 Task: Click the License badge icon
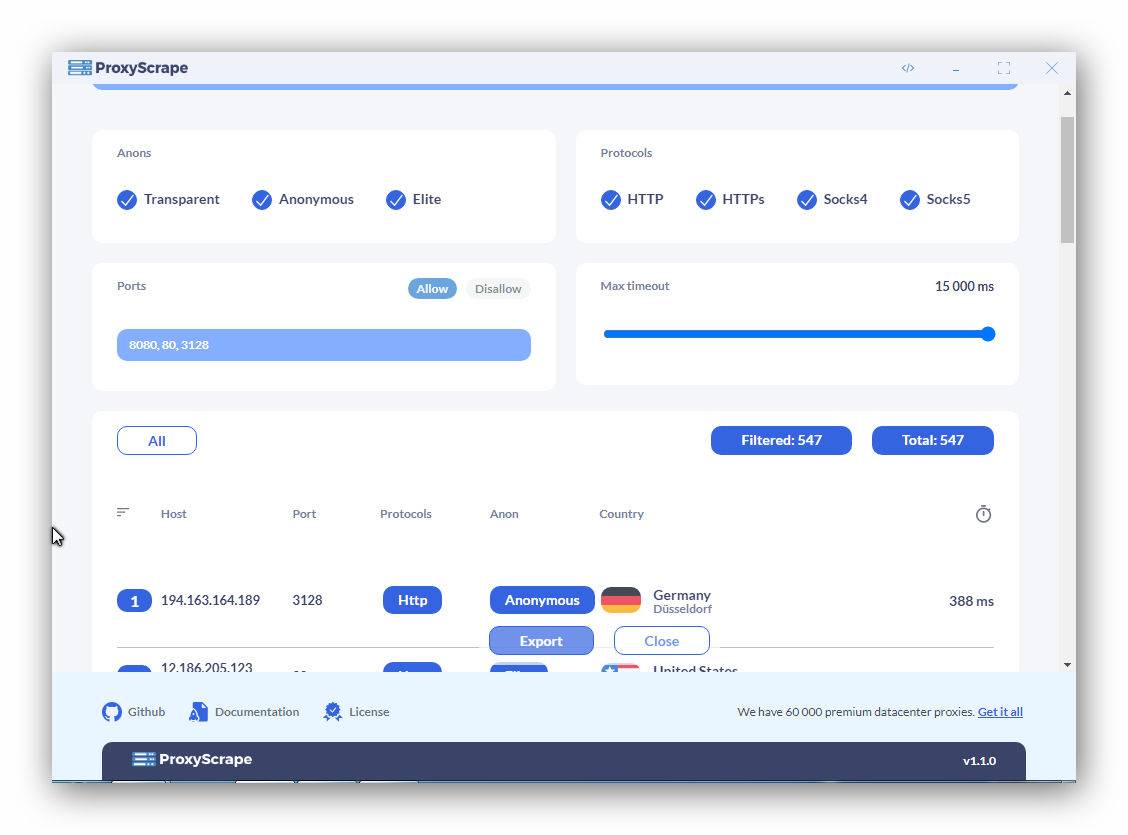[x=332, y=712]
